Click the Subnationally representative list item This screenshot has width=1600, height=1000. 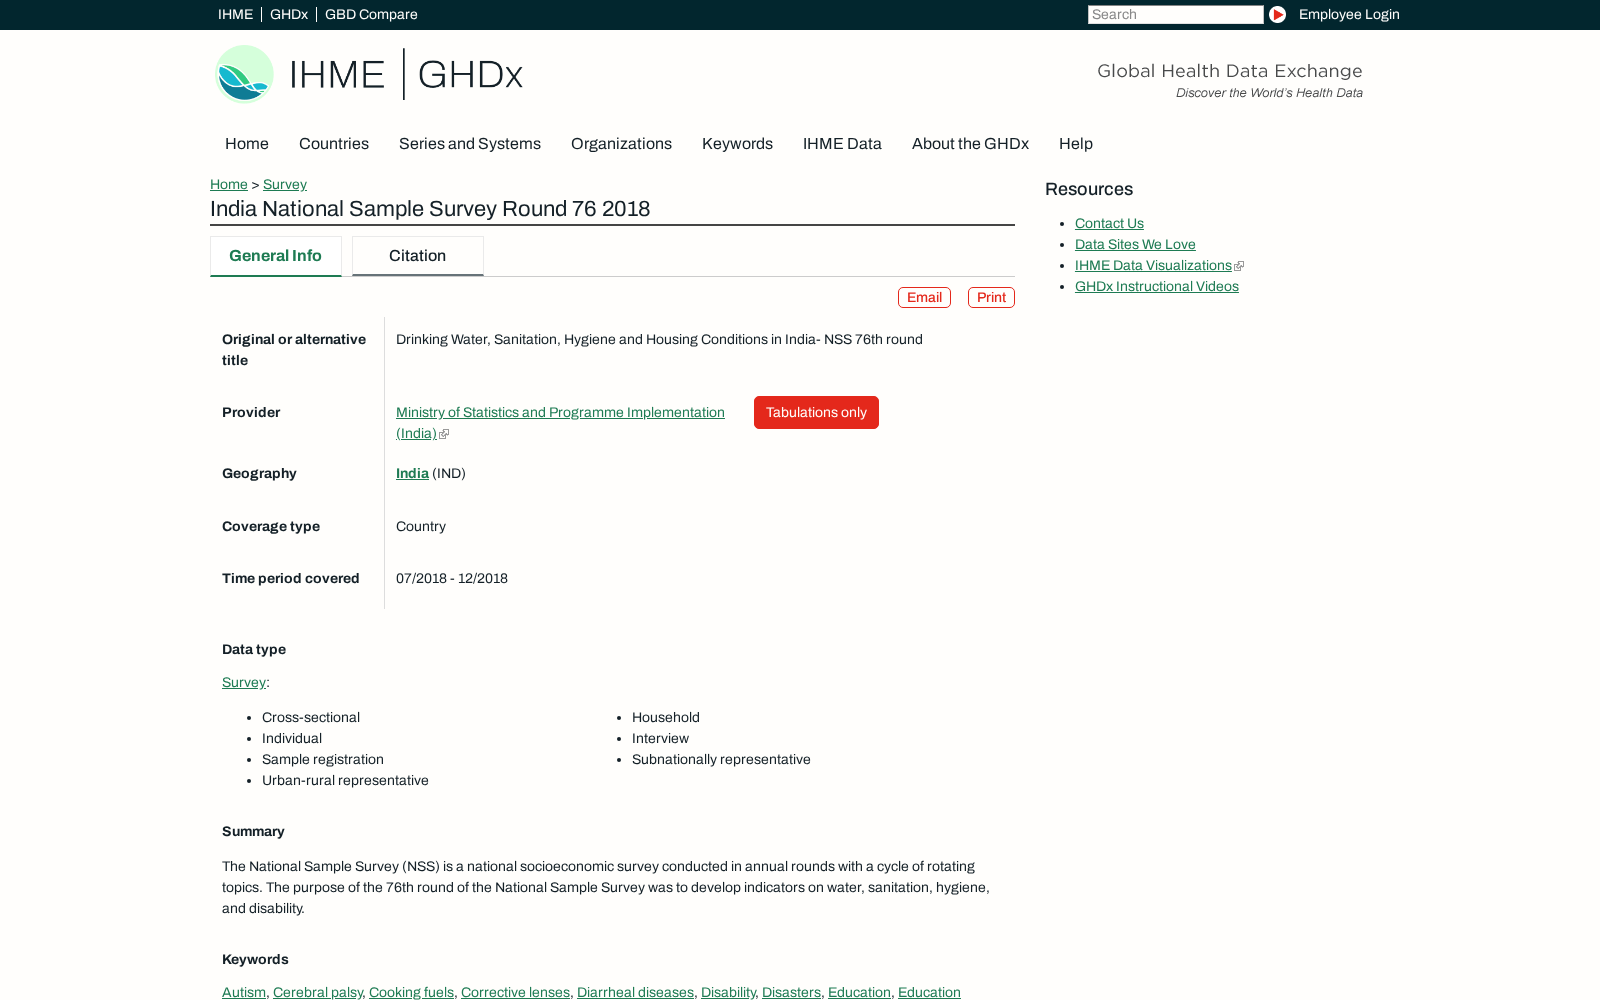tap(721, 760)
